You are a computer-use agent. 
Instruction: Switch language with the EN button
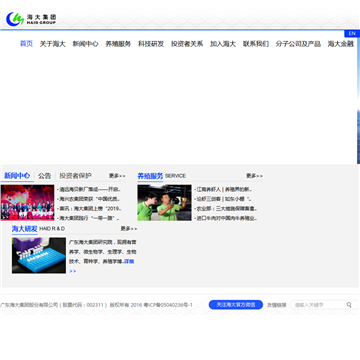pos(352,33)
